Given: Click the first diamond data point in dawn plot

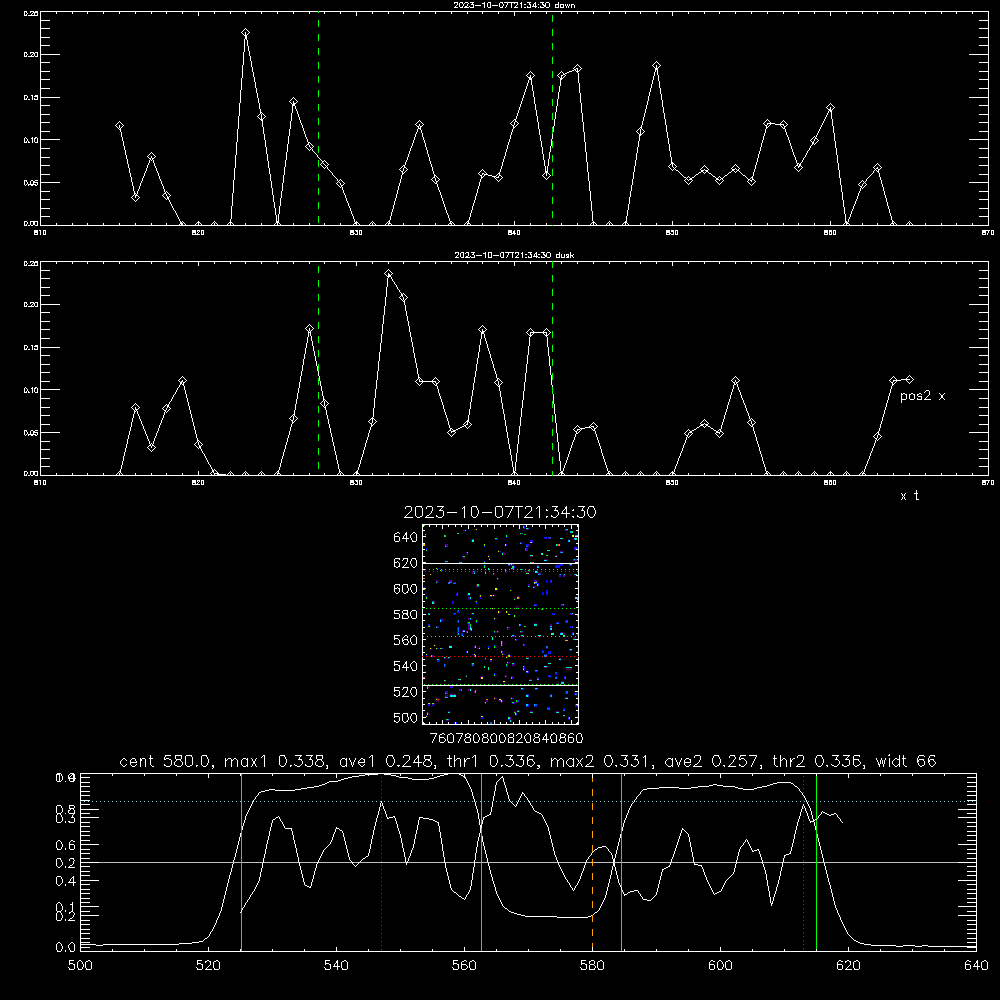Looking at the screenshot, I should pos(119,126).
